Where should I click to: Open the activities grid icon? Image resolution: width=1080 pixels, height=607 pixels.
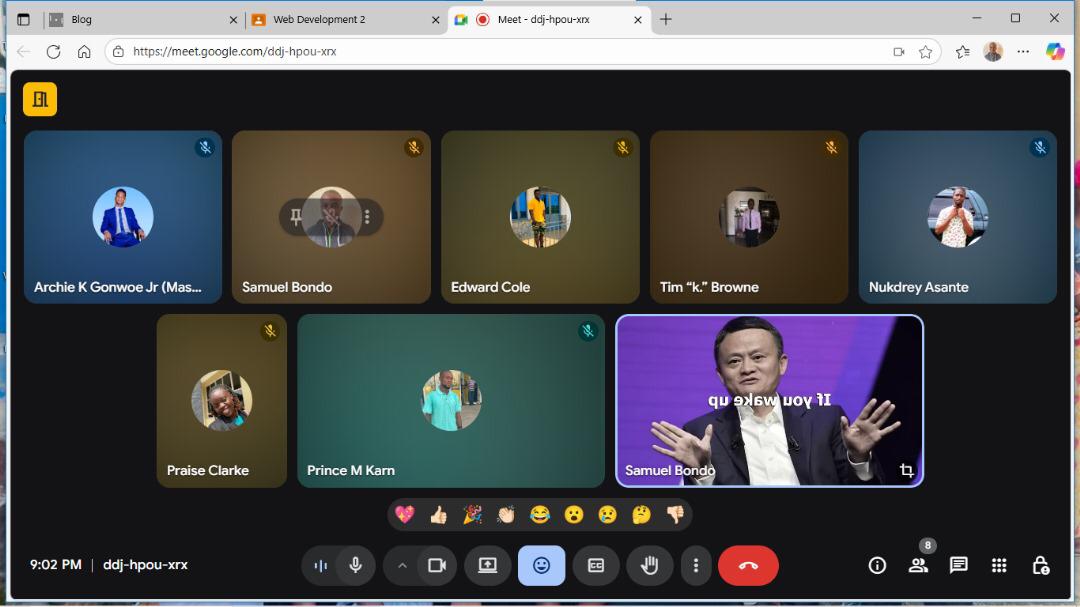click(x=998, y=566)
